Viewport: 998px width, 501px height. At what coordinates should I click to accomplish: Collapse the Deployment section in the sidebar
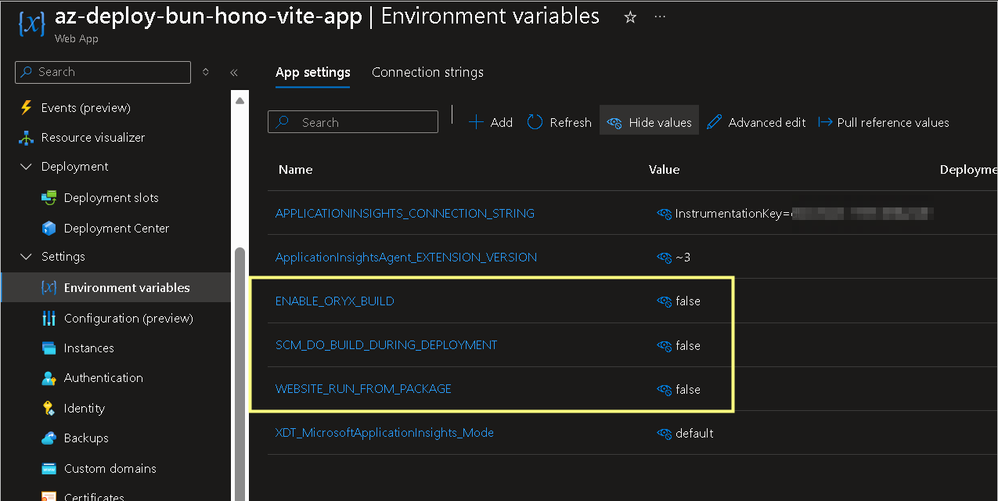[26, 167]
